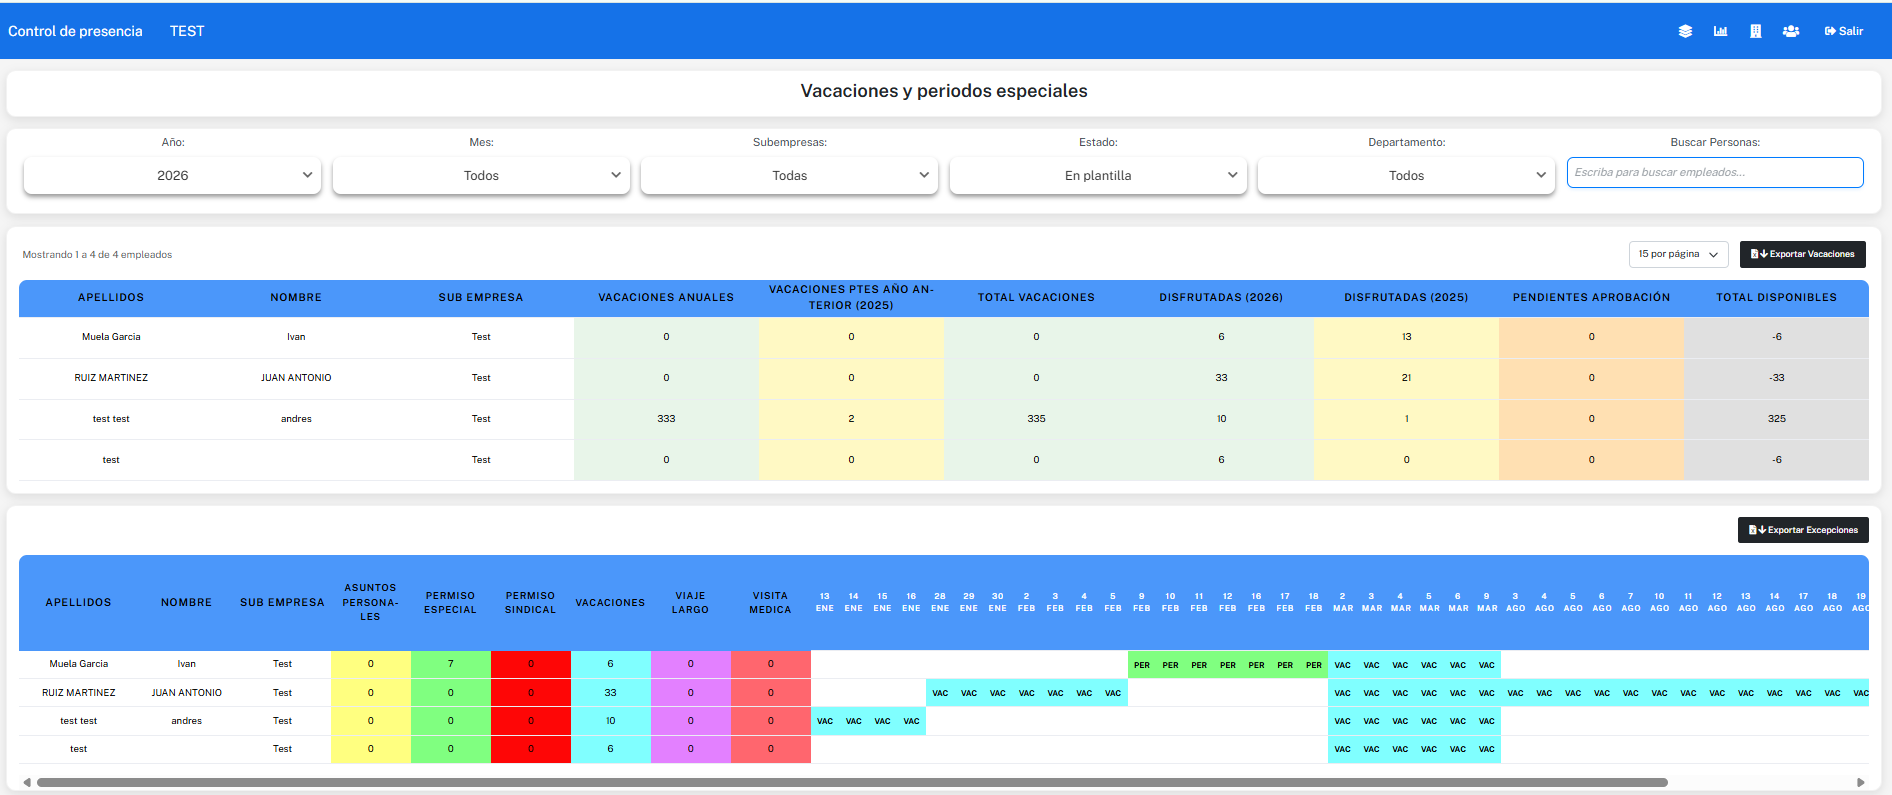
Task: Expand the Estado dropdown set to En plantilla
Action: click(1098, 176)
